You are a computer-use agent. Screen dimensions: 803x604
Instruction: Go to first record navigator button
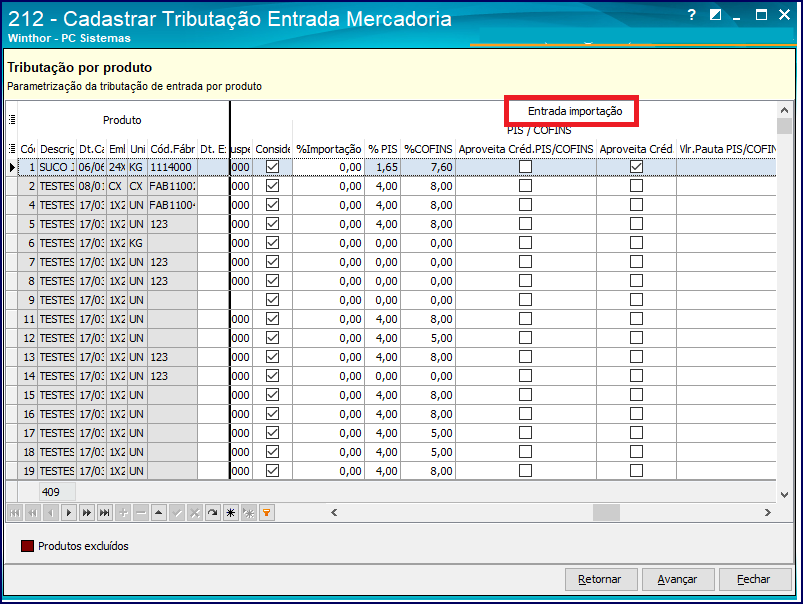[x=15, y=513]
